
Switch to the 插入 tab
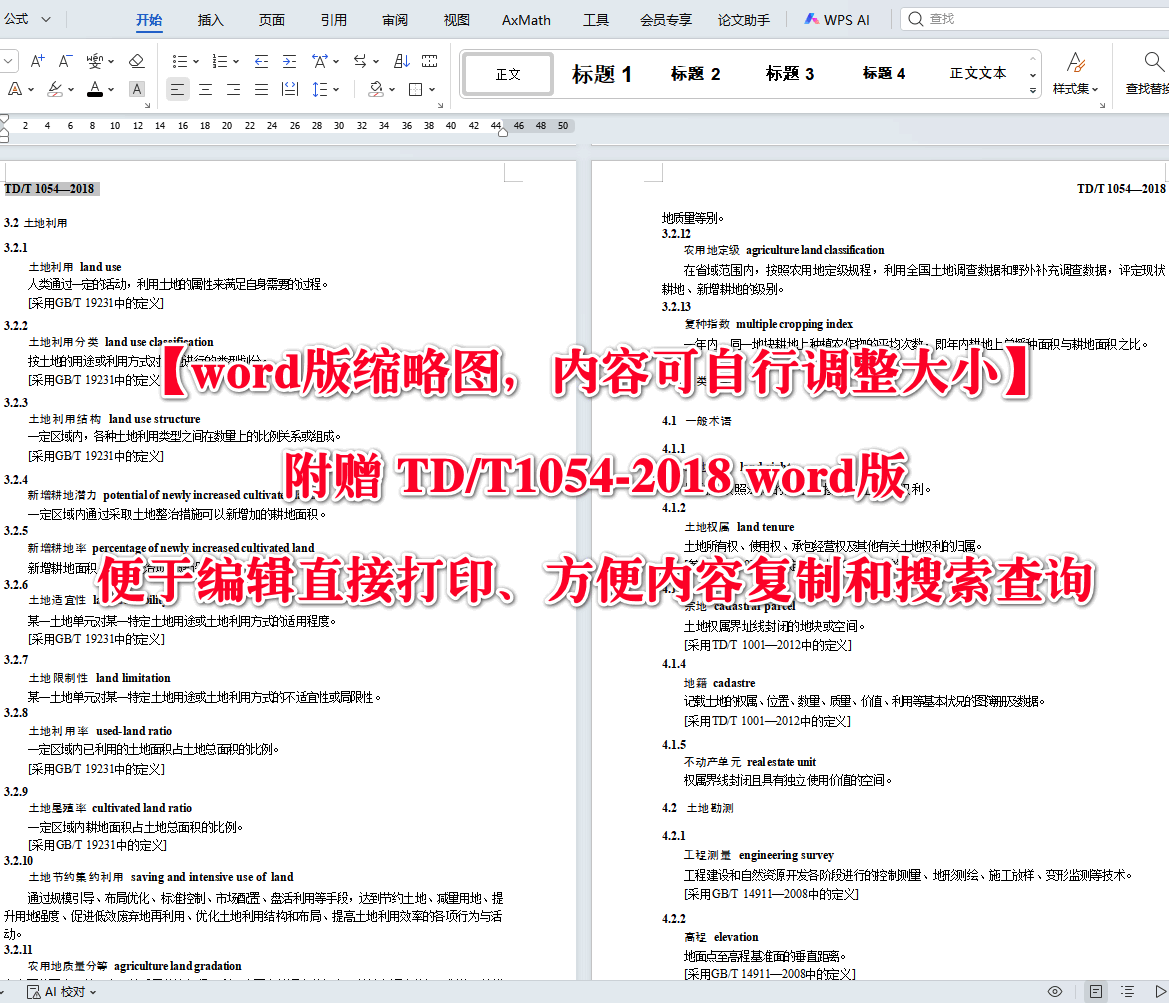(210, 20)
